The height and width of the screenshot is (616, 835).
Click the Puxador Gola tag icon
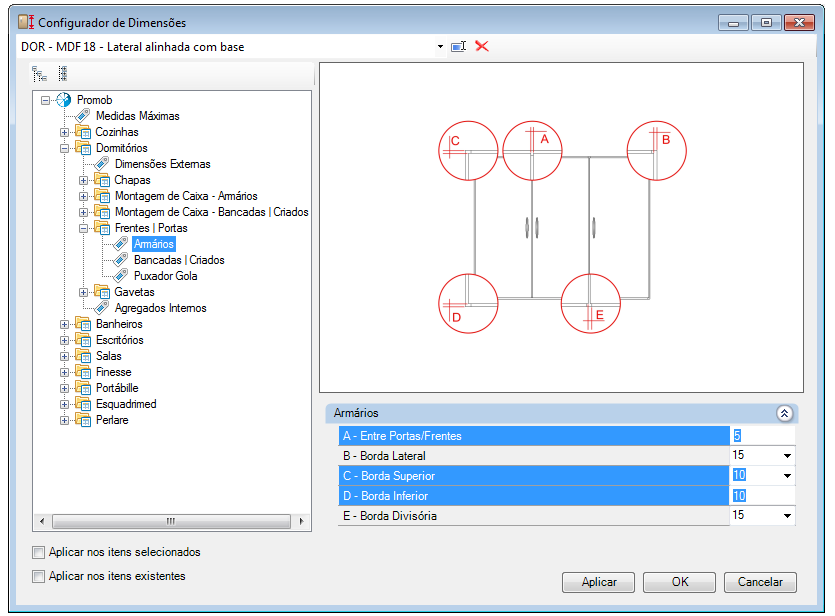pos(121,276)
